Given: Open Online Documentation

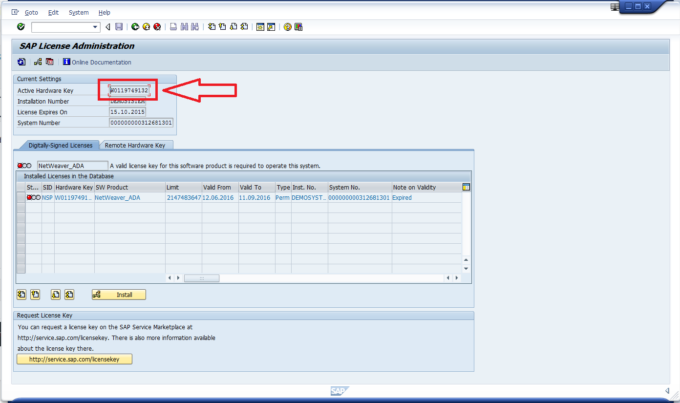Looking at the screenshot, I should click(x=100, y=62).
